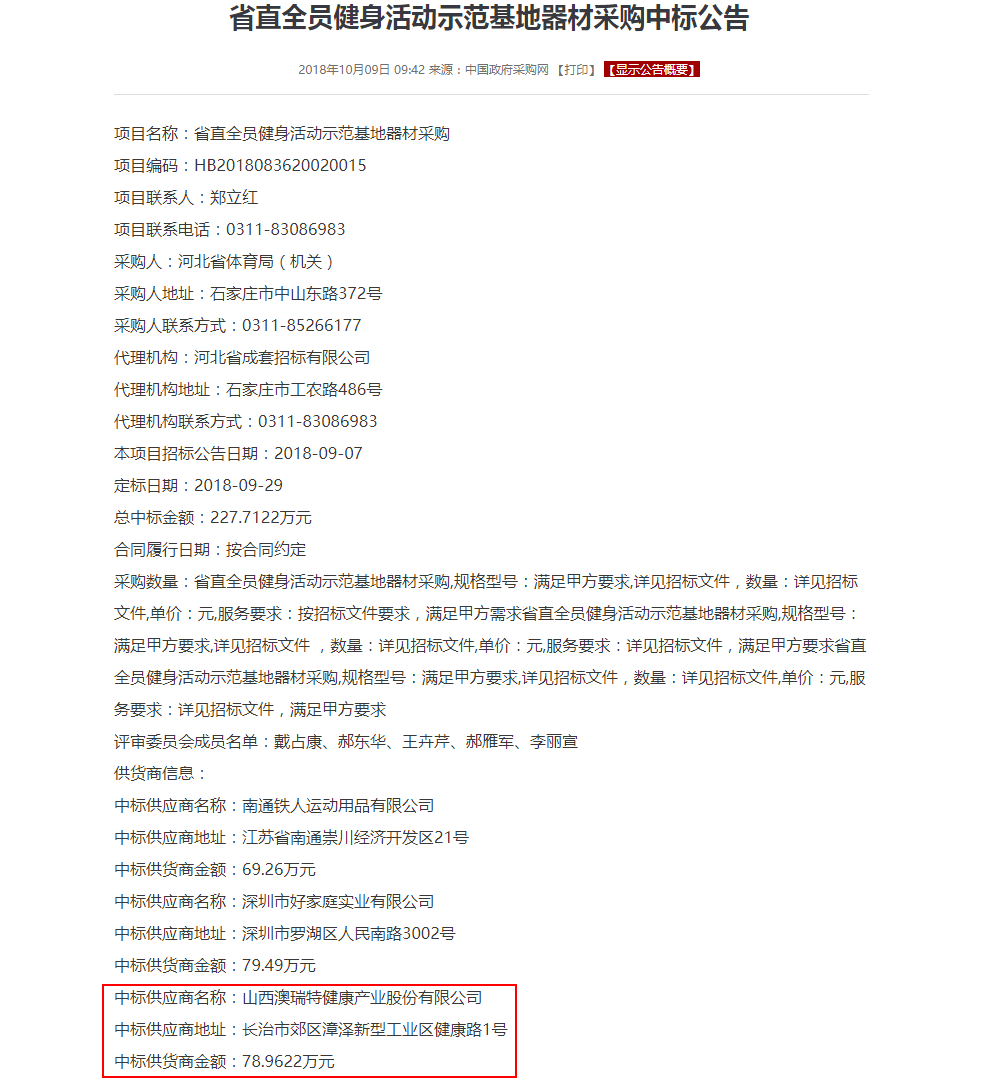This screenshot has height=1078, width=998.
Task: Click the 打印 print link
Action: tap(576, 69)
